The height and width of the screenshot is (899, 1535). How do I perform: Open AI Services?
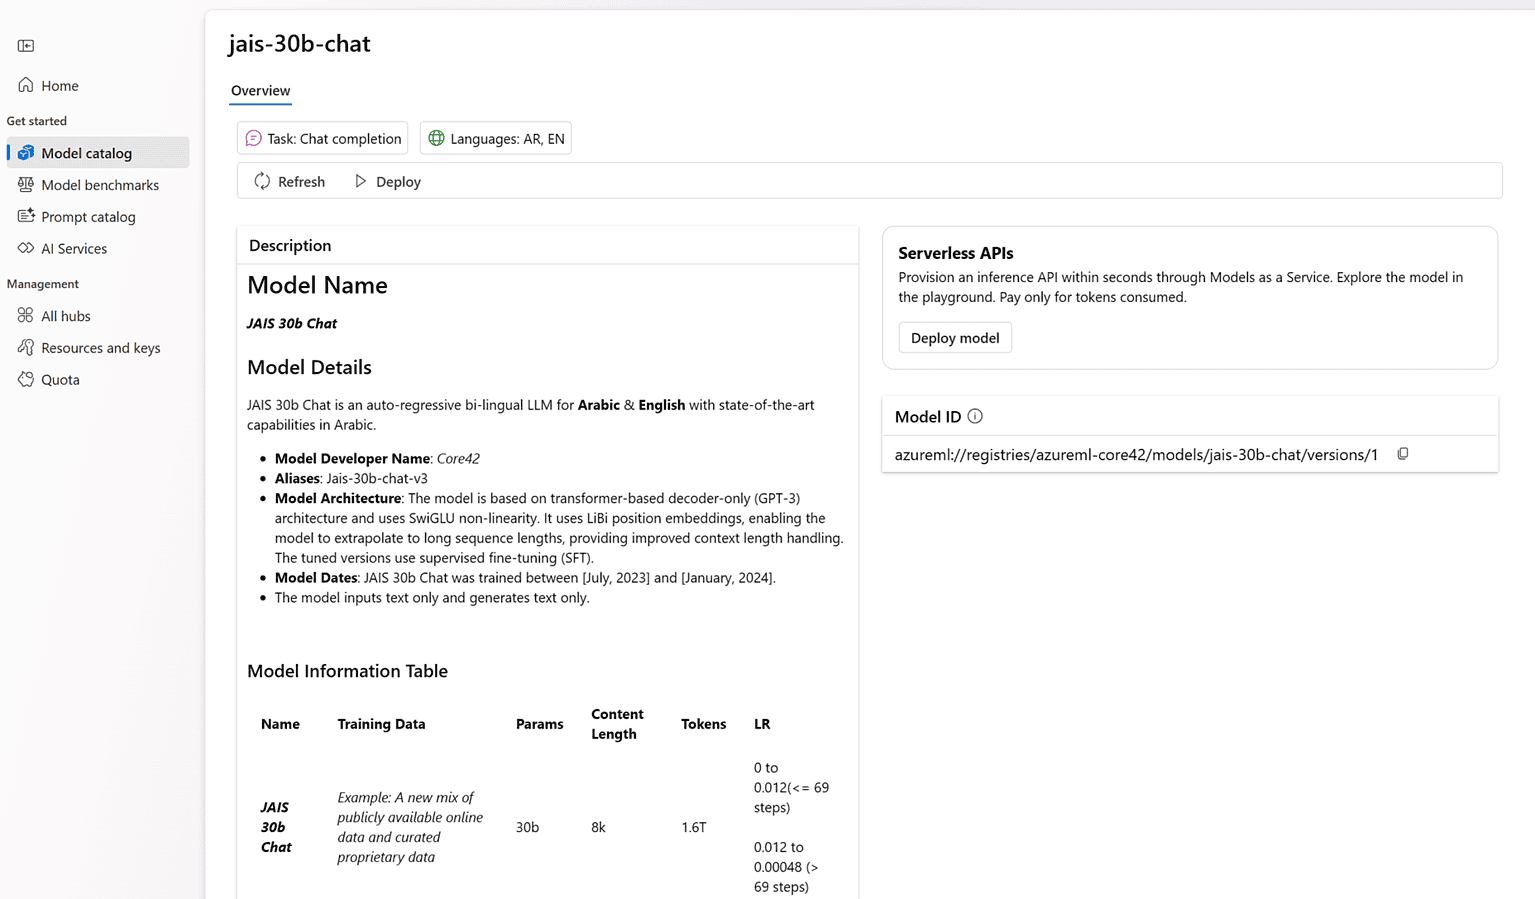pos(74,248)
